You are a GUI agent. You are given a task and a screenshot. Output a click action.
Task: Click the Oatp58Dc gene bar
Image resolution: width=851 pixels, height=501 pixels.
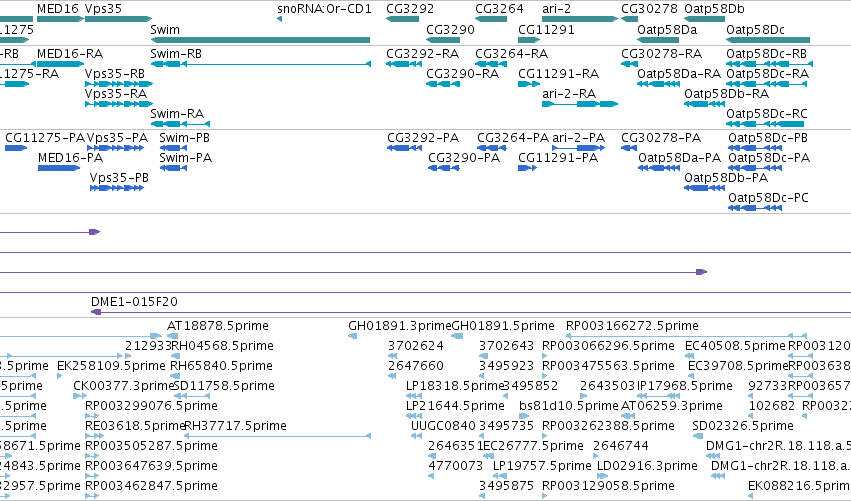768,40
